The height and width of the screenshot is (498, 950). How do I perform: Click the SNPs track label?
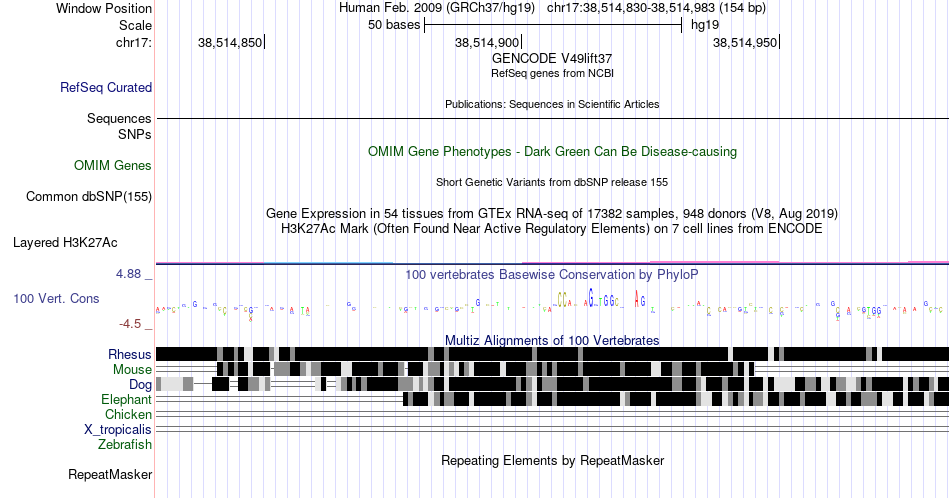pyautogui.click(x=135, y=134)
